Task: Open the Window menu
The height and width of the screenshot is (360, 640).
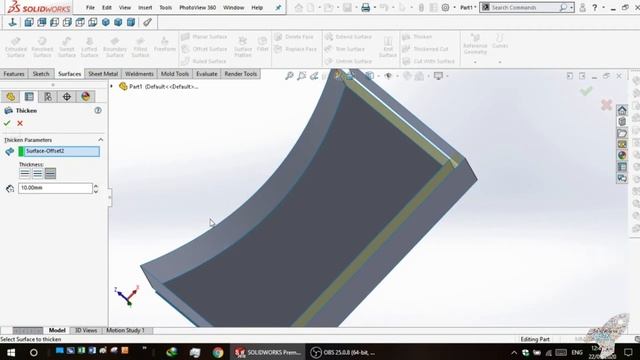Action: click(x=233, y=7)
